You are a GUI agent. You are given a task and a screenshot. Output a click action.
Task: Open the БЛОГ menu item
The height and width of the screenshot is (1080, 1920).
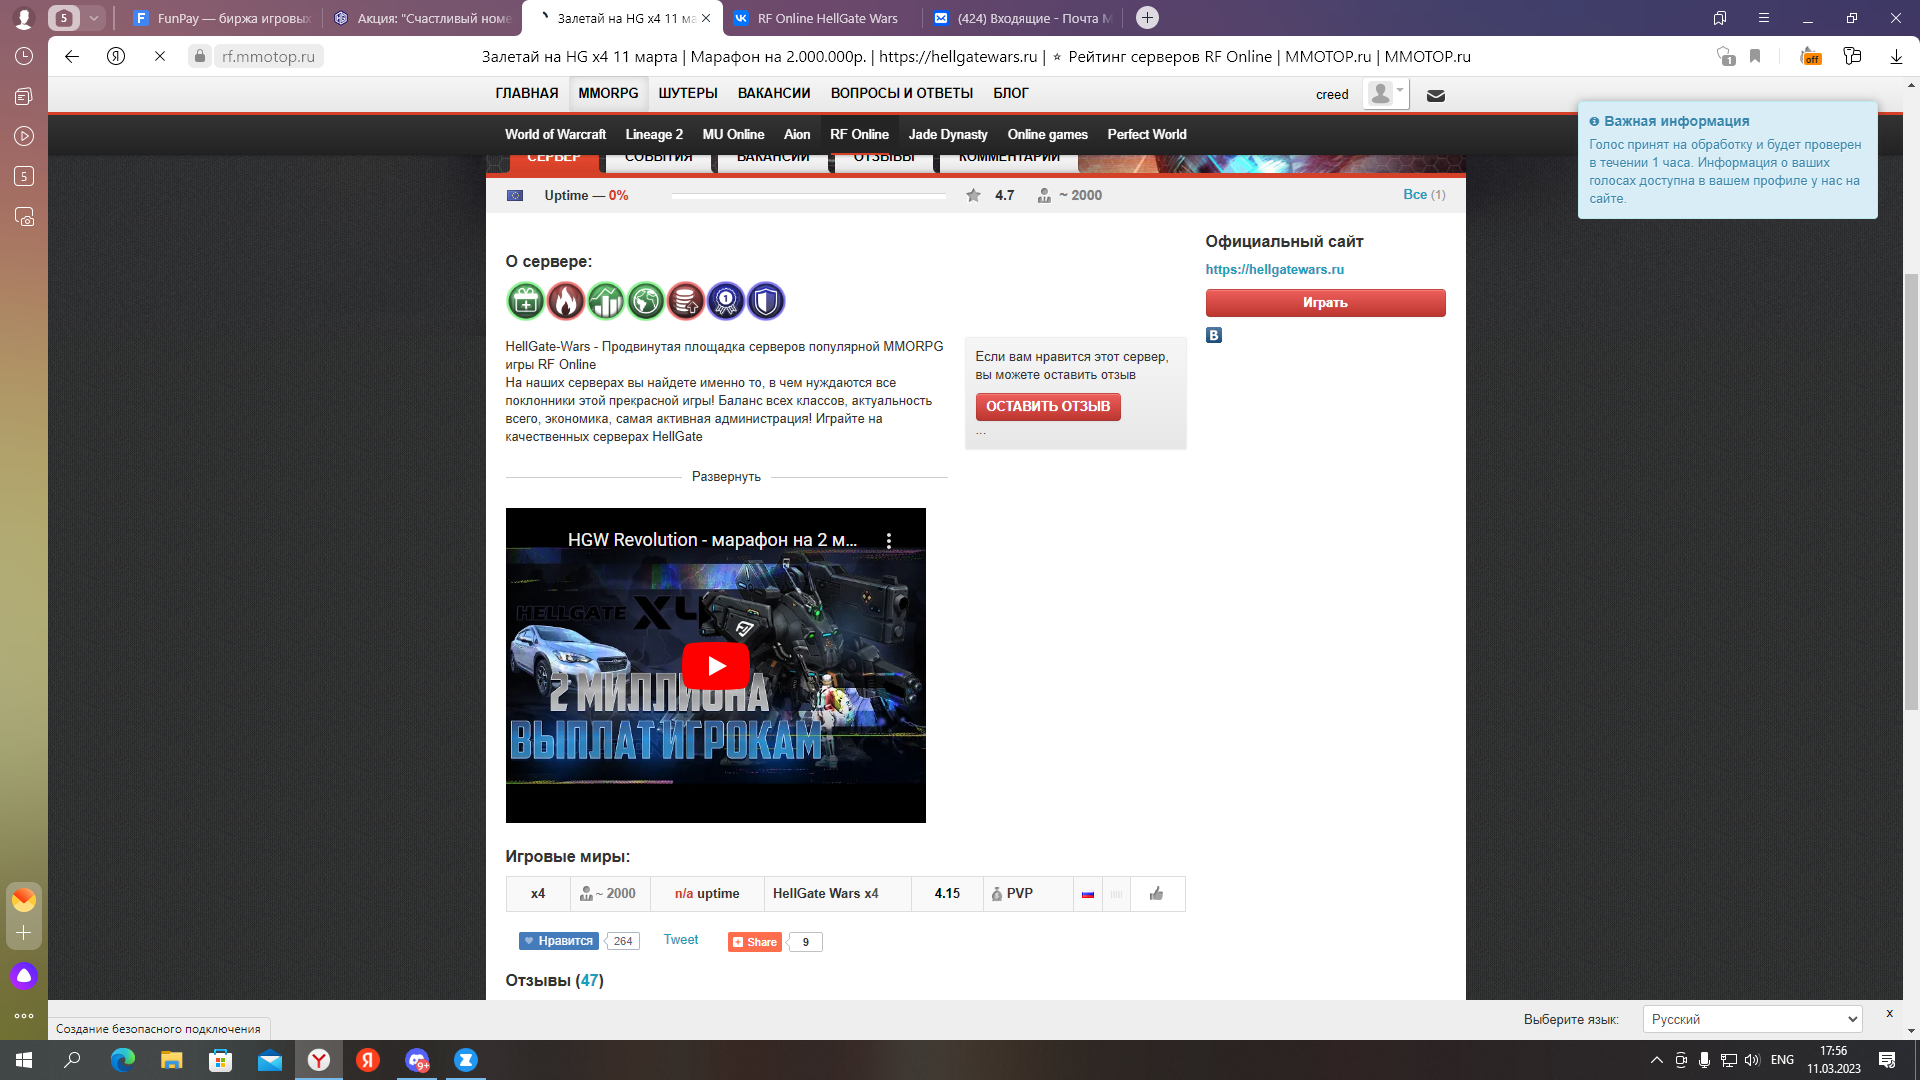(x=1011, y=93)
